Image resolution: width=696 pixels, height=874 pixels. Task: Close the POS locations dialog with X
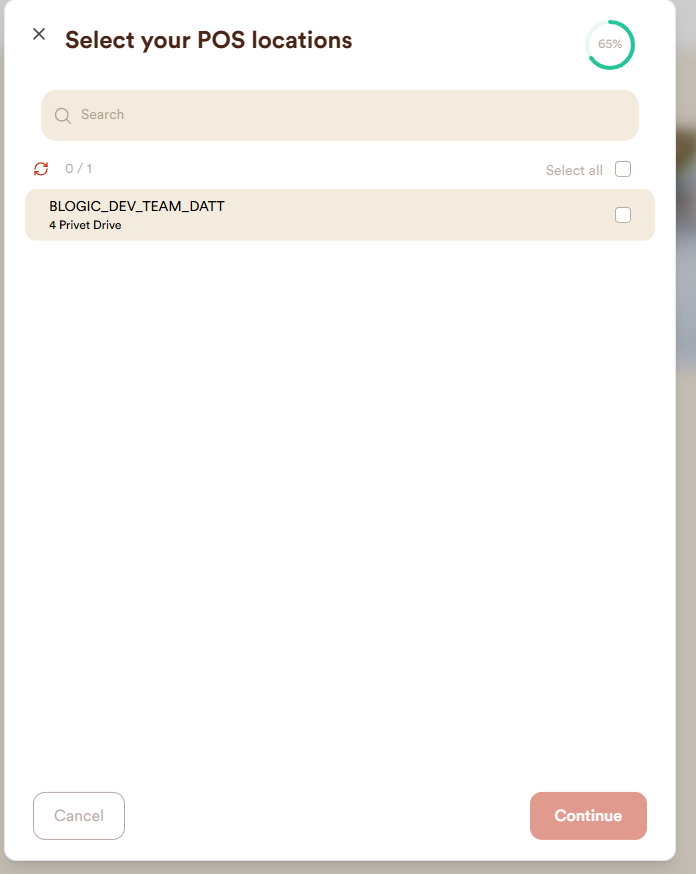click(x=39, y=34)
